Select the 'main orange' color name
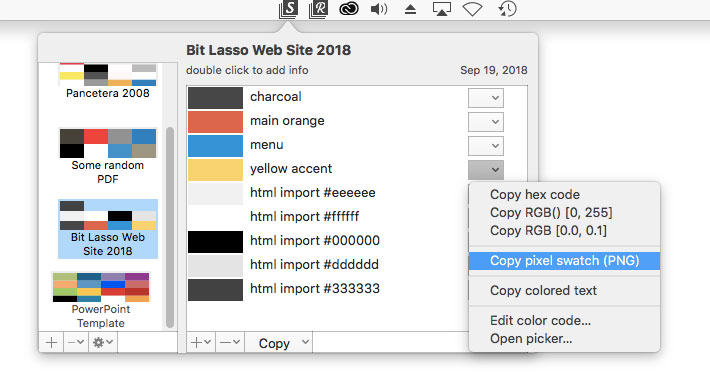 [x=287, y=121]
